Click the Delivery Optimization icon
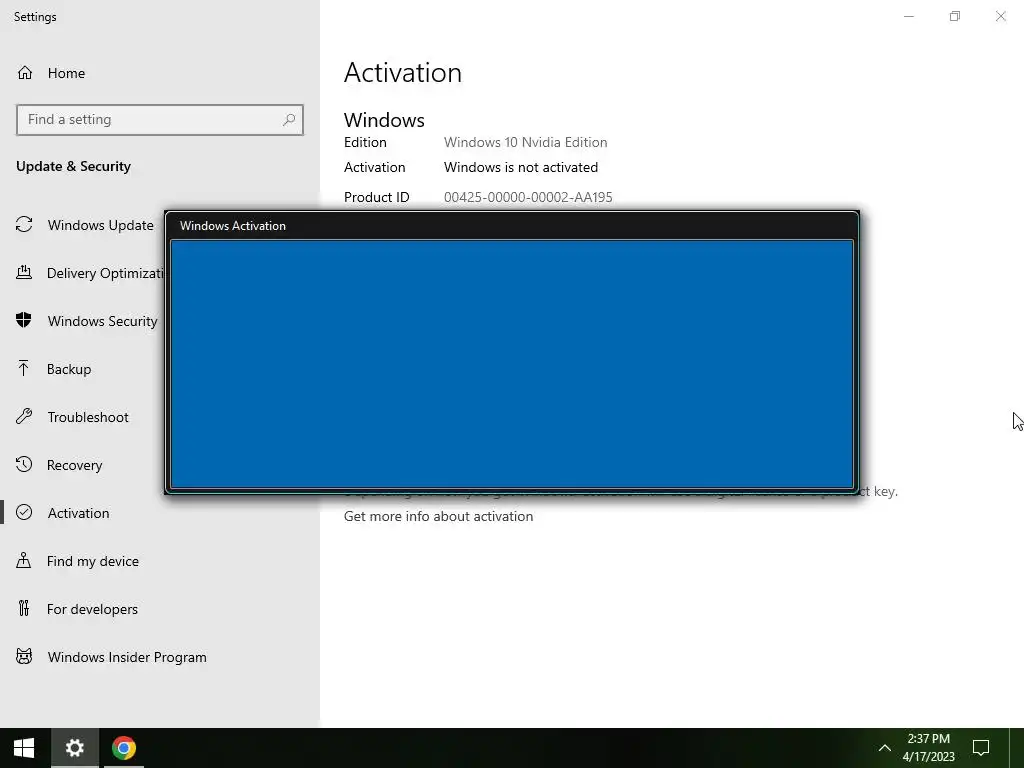1024x768 pixels. click(x=24, y=272)
